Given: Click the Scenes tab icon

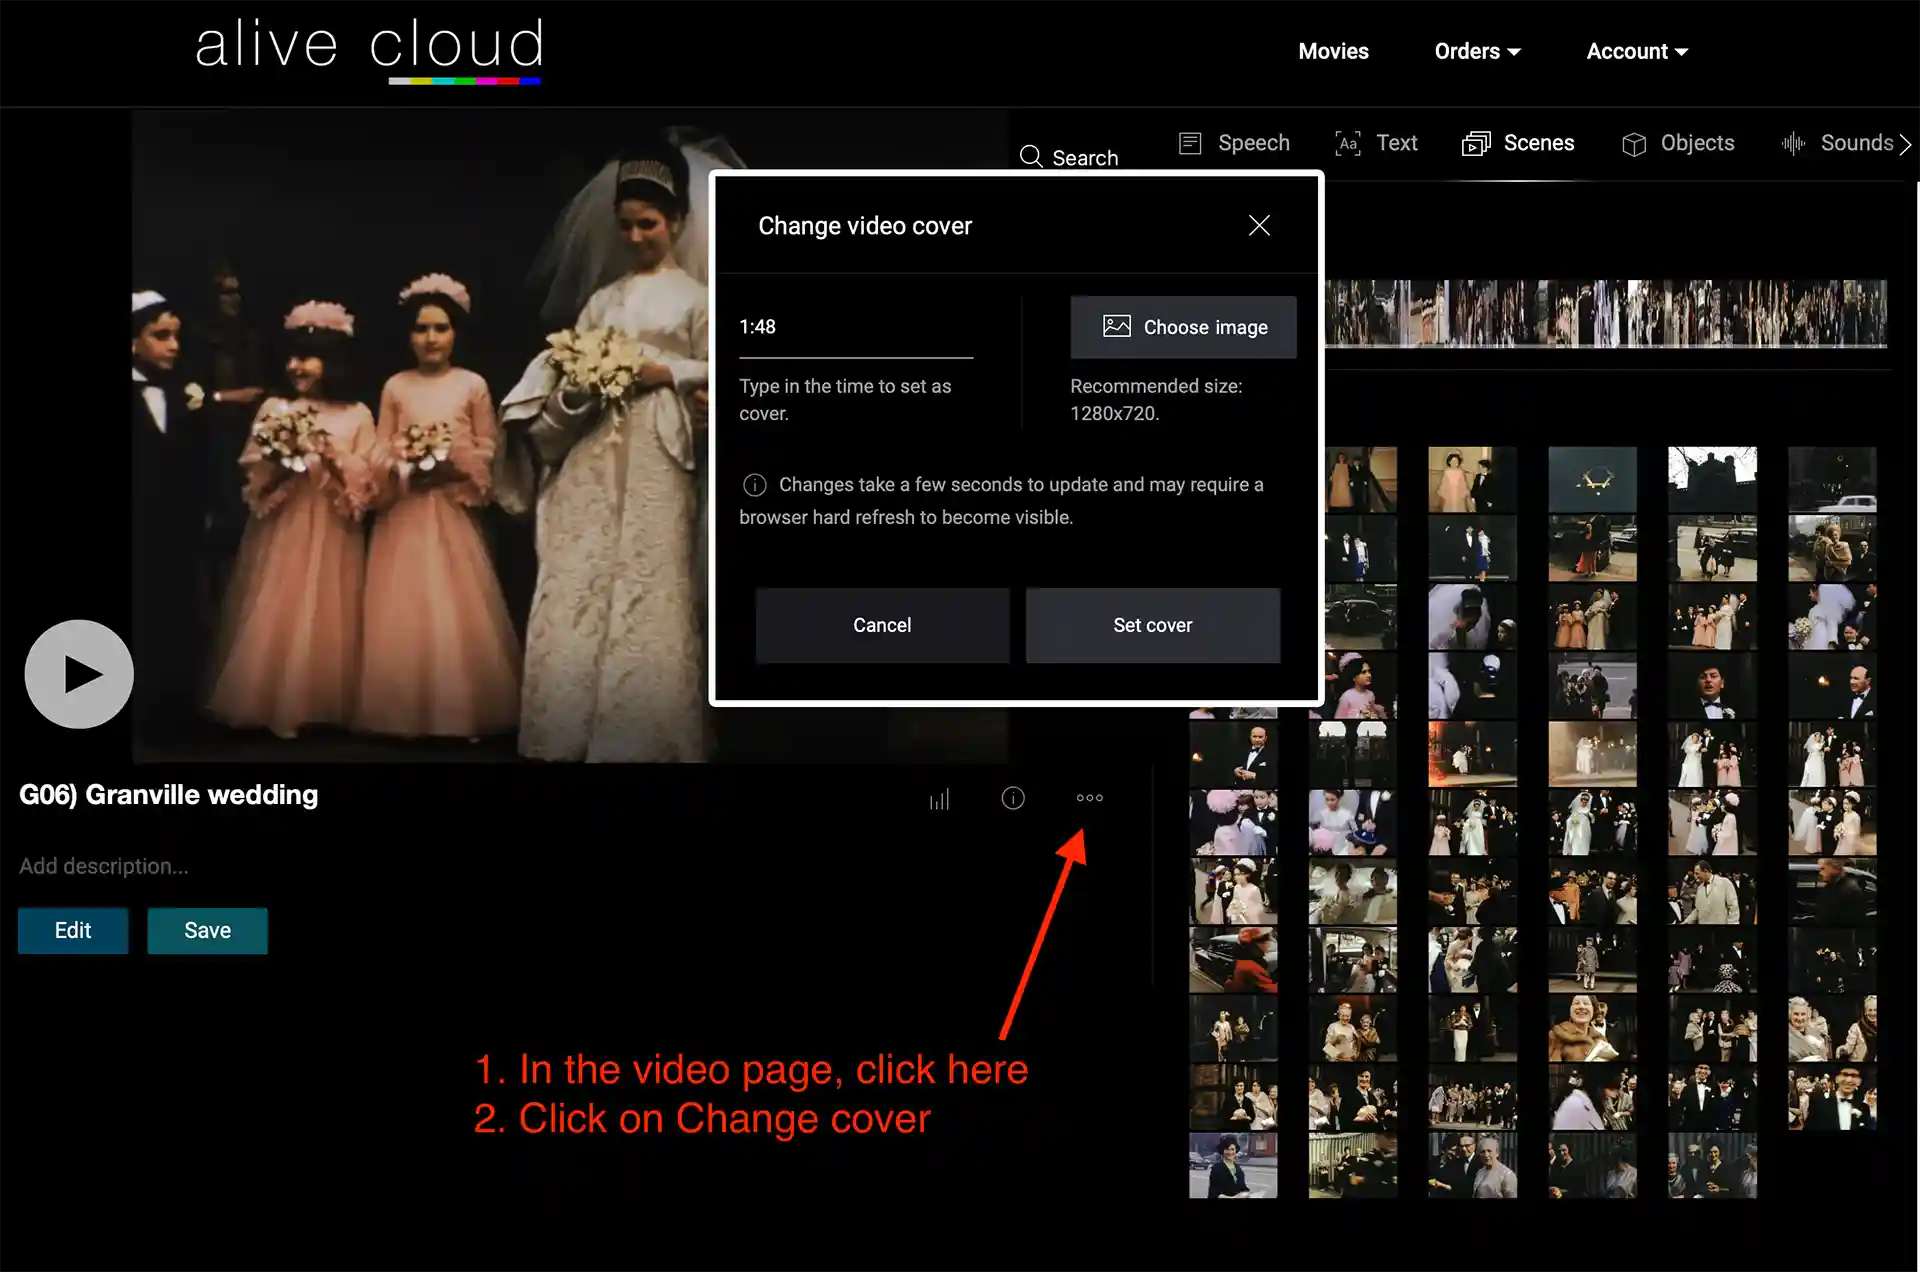Looking at the screenshot, I should 1476,144.
